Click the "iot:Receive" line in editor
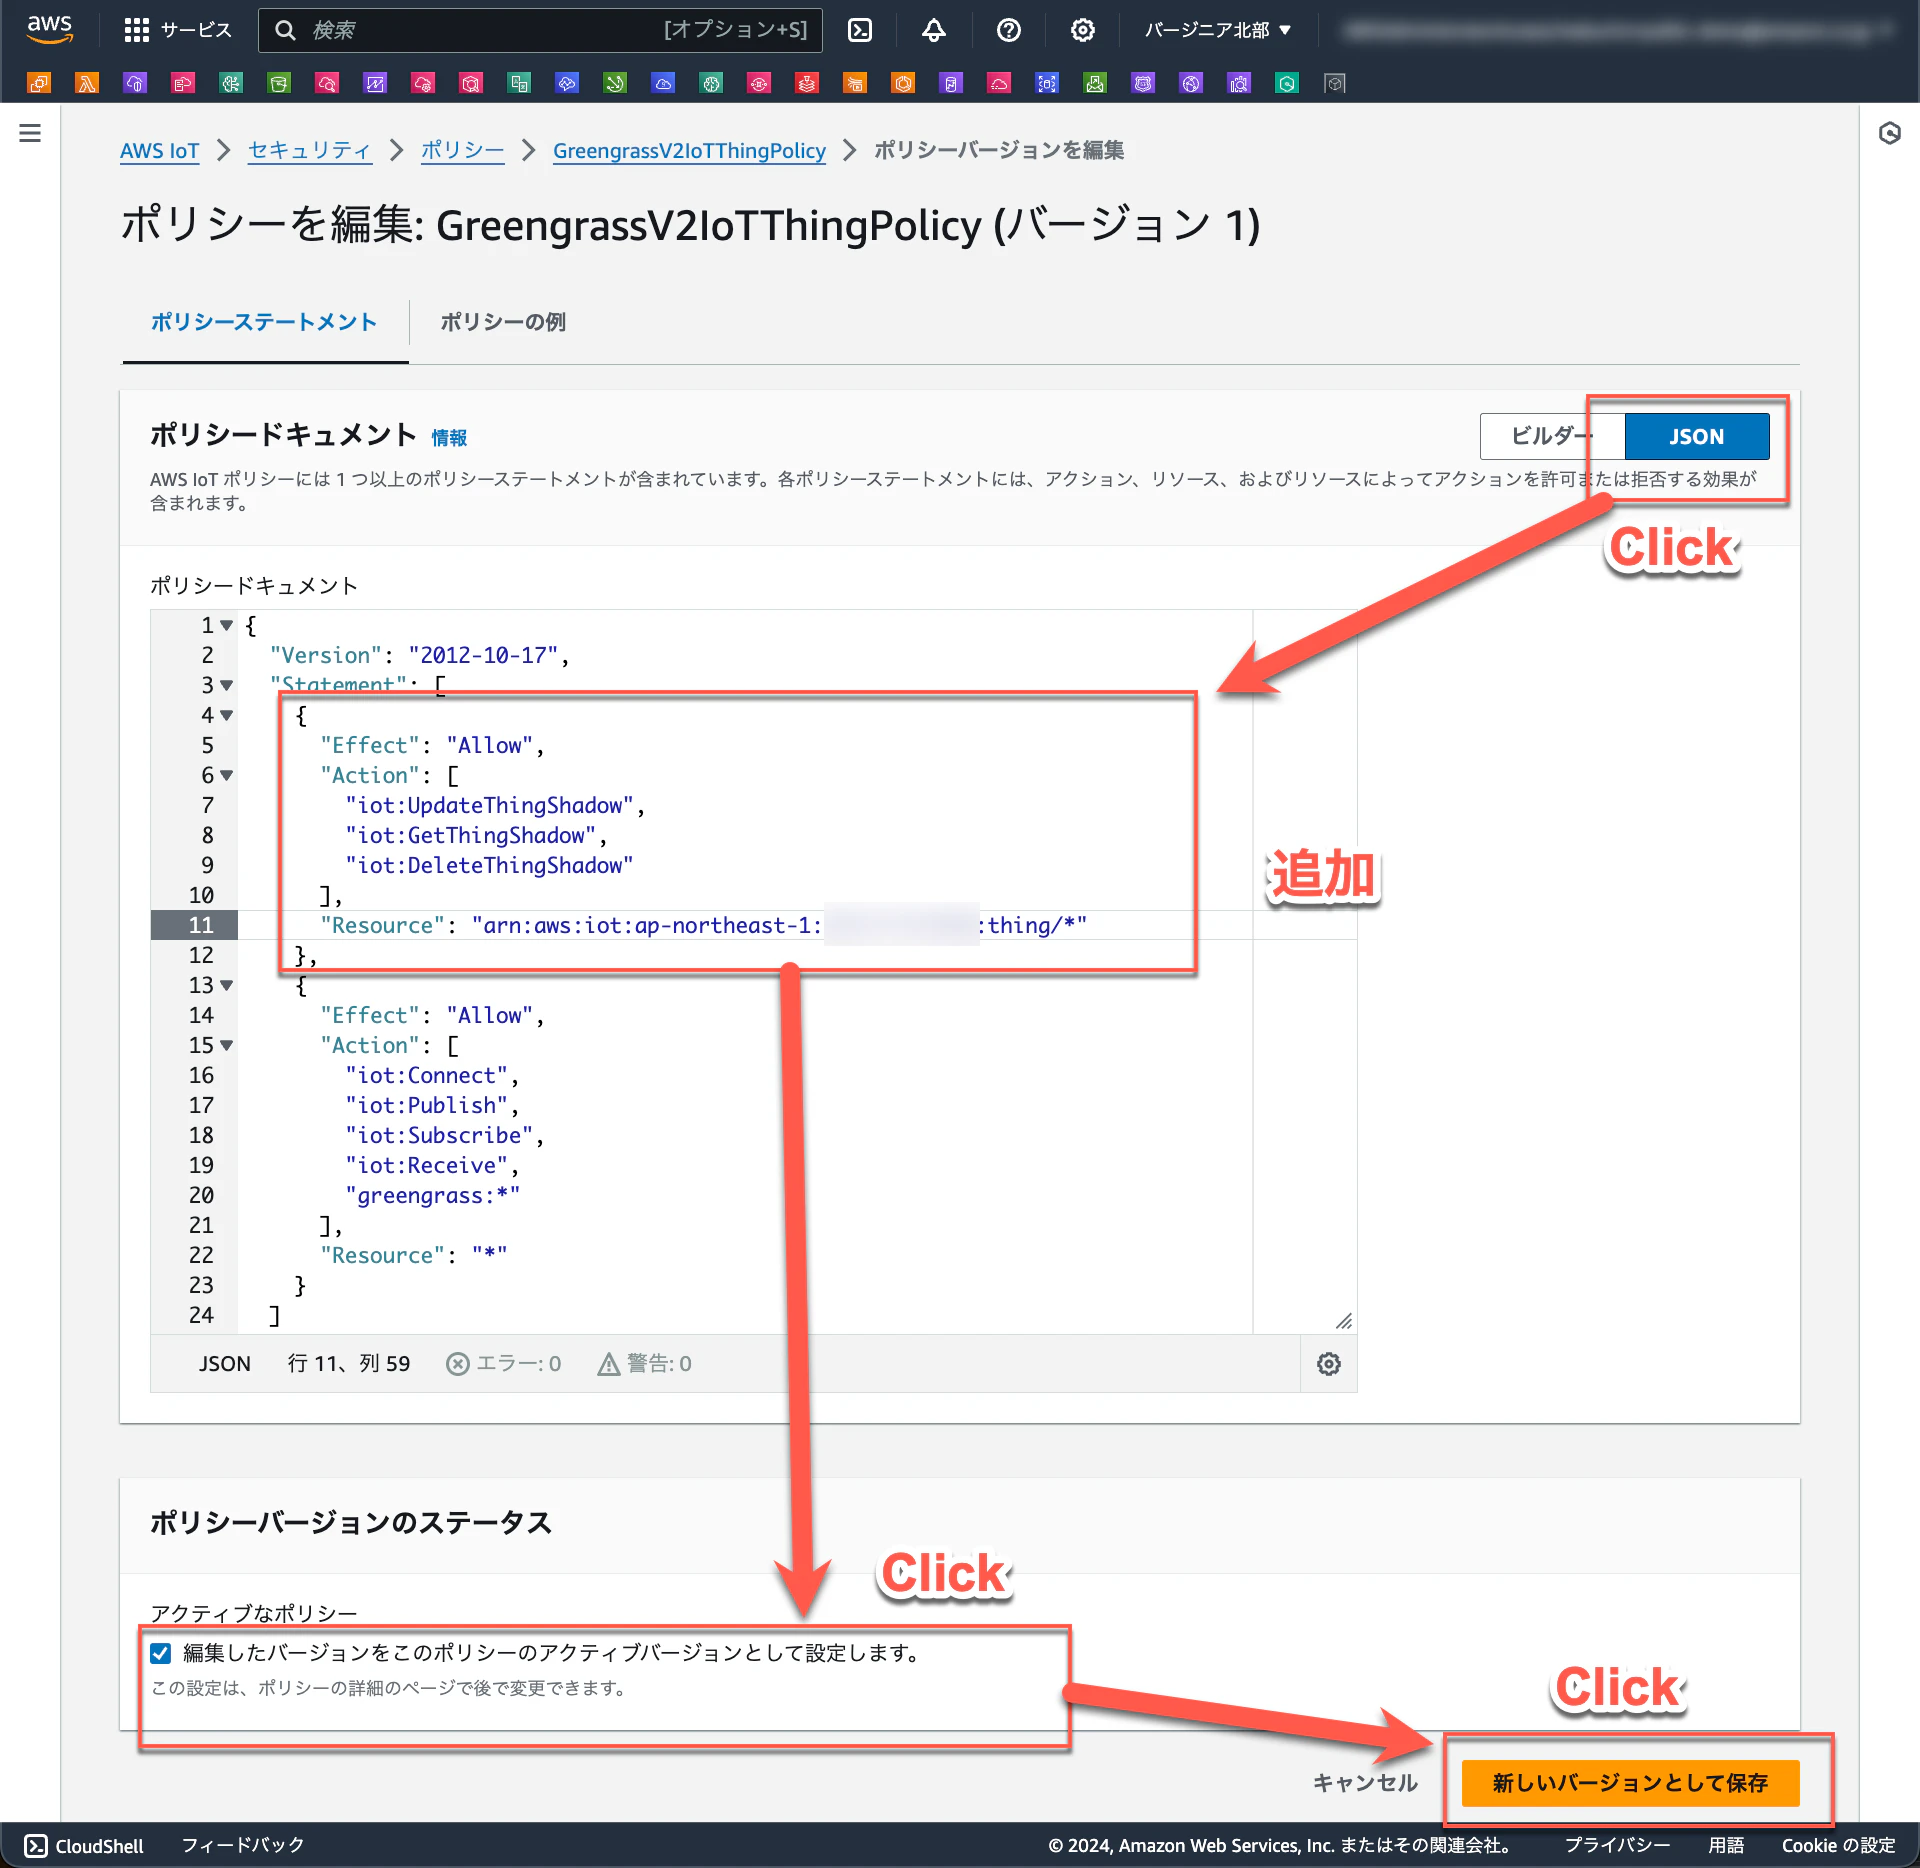The width and height of the screenshot is (1920, 1868). point(432,1166)
